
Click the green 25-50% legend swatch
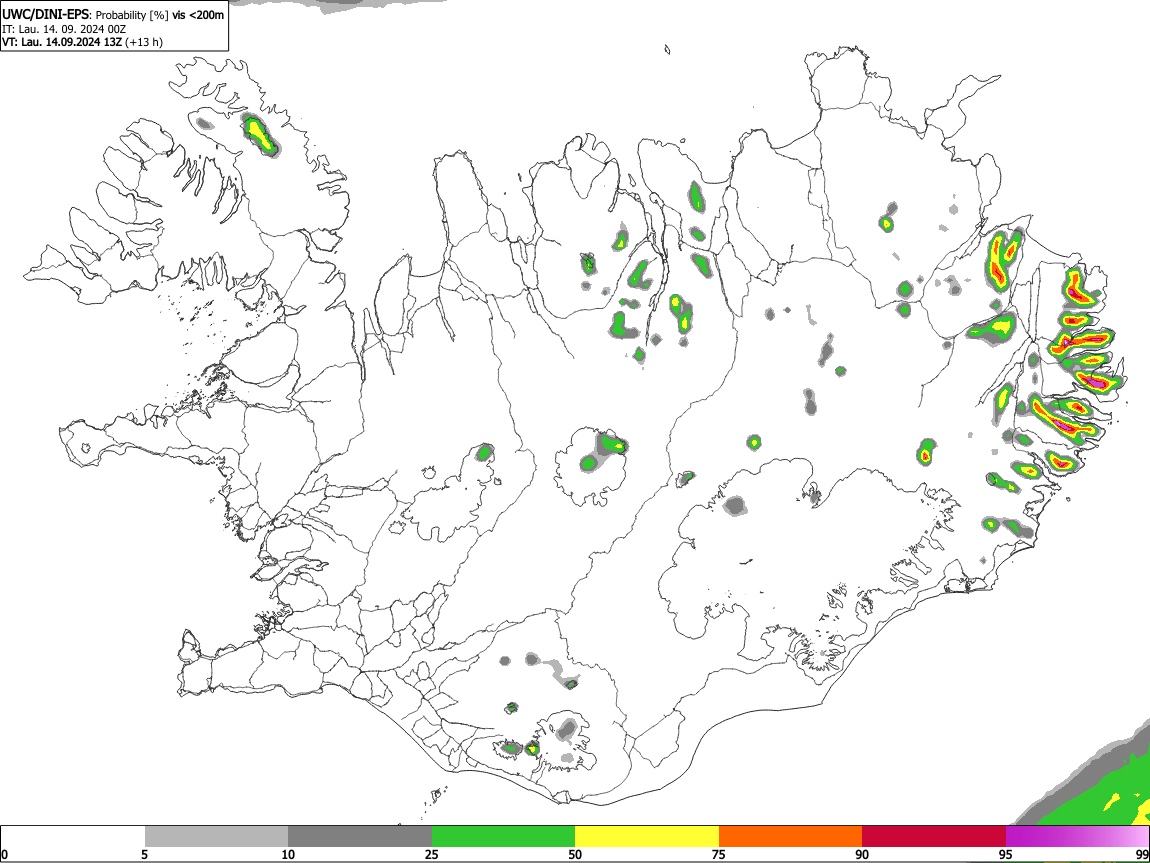pyautogui.click(x=503, y=836)
